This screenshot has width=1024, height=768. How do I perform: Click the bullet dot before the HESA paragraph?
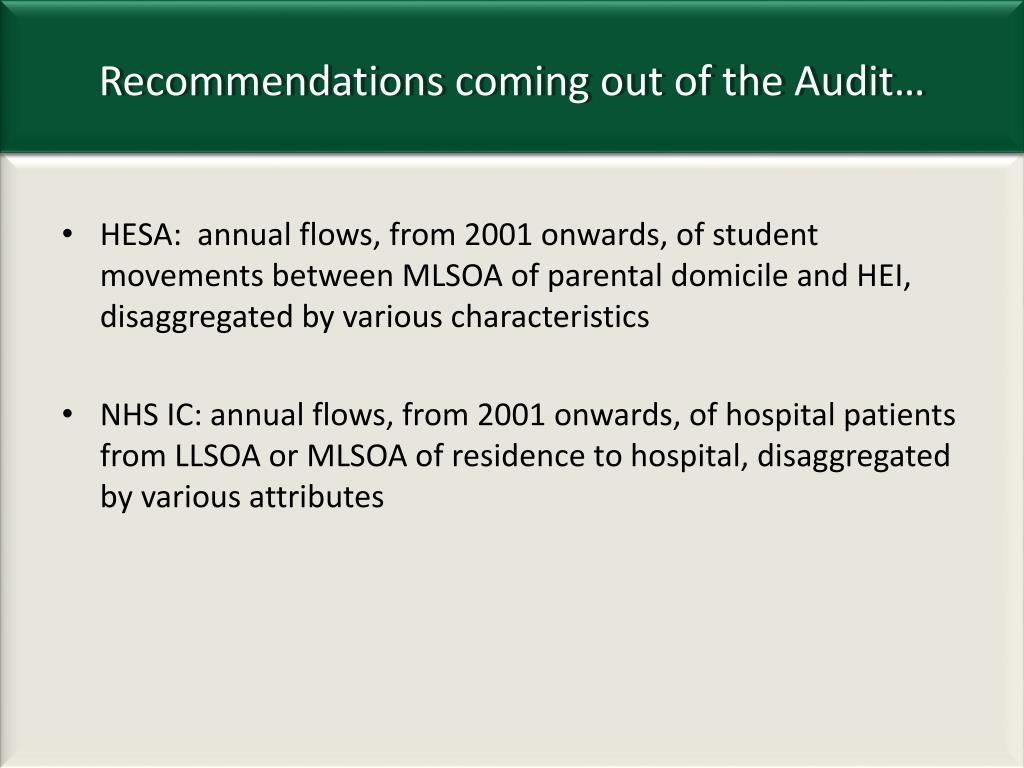(67, 234)
